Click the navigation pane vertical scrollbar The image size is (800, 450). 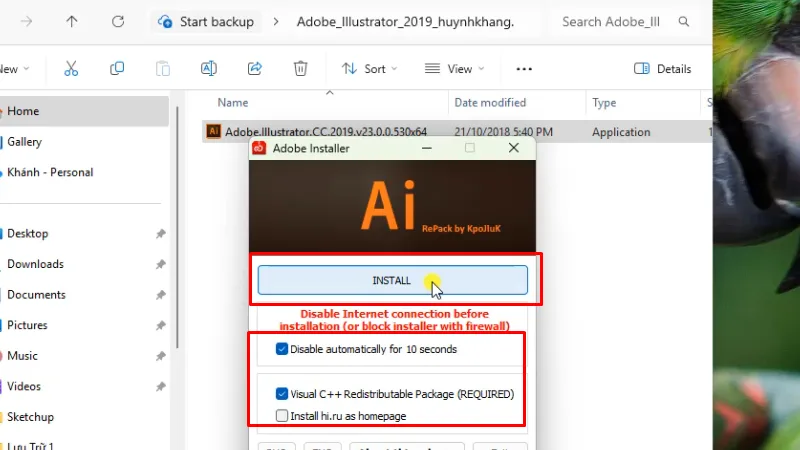[178, 227]
